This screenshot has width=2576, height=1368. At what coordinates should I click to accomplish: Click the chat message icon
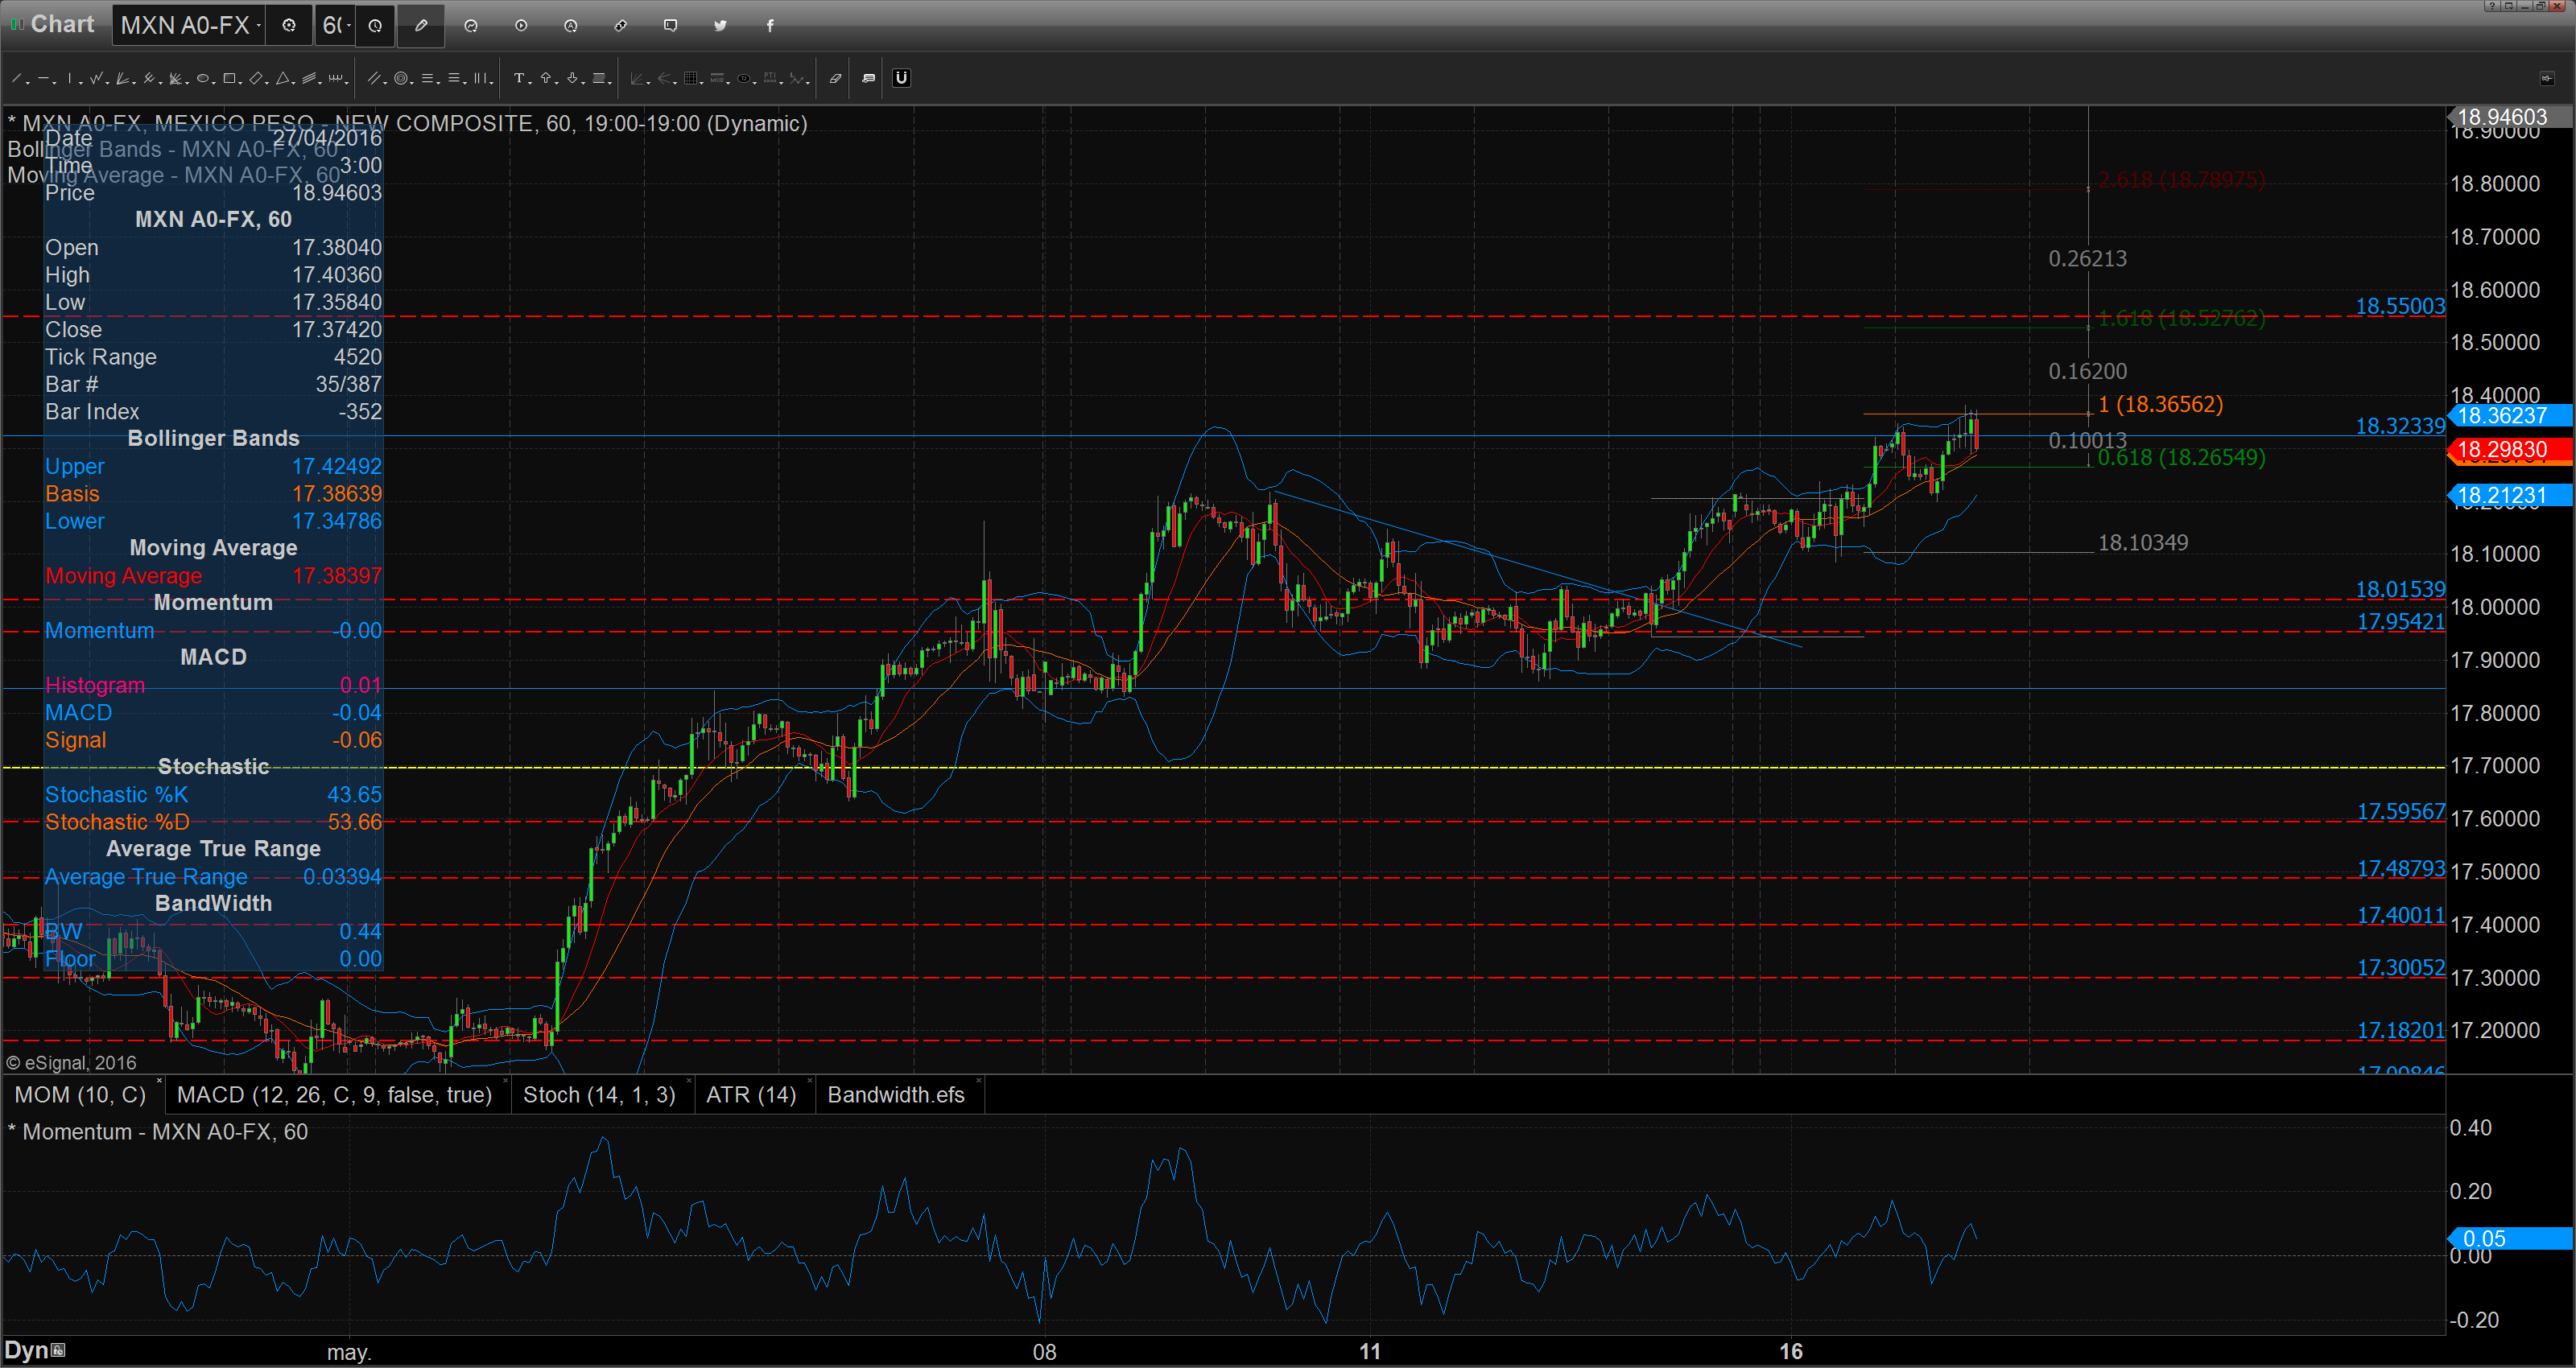[x=671, y=26]
